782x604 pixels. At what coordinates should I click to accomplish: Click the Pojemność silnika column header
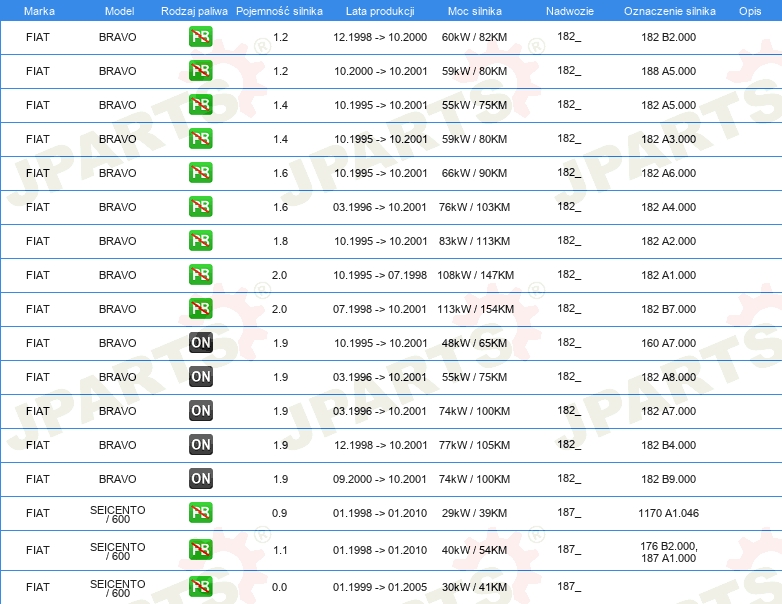pos(279,11)
